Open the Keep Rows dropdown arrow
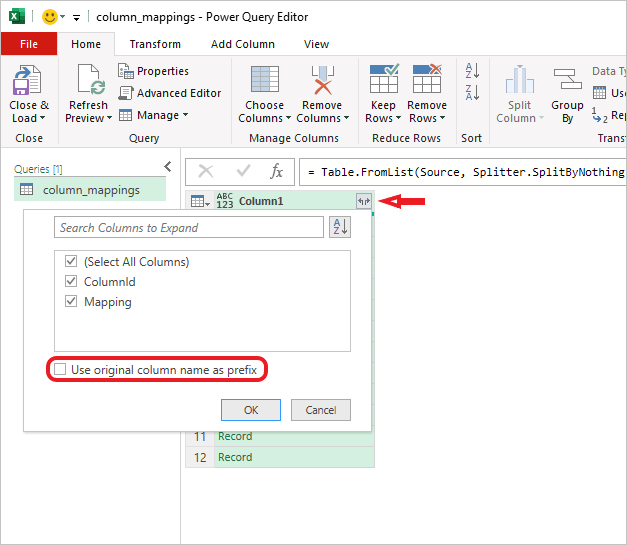The image size is (627, 545). point(398,118)
